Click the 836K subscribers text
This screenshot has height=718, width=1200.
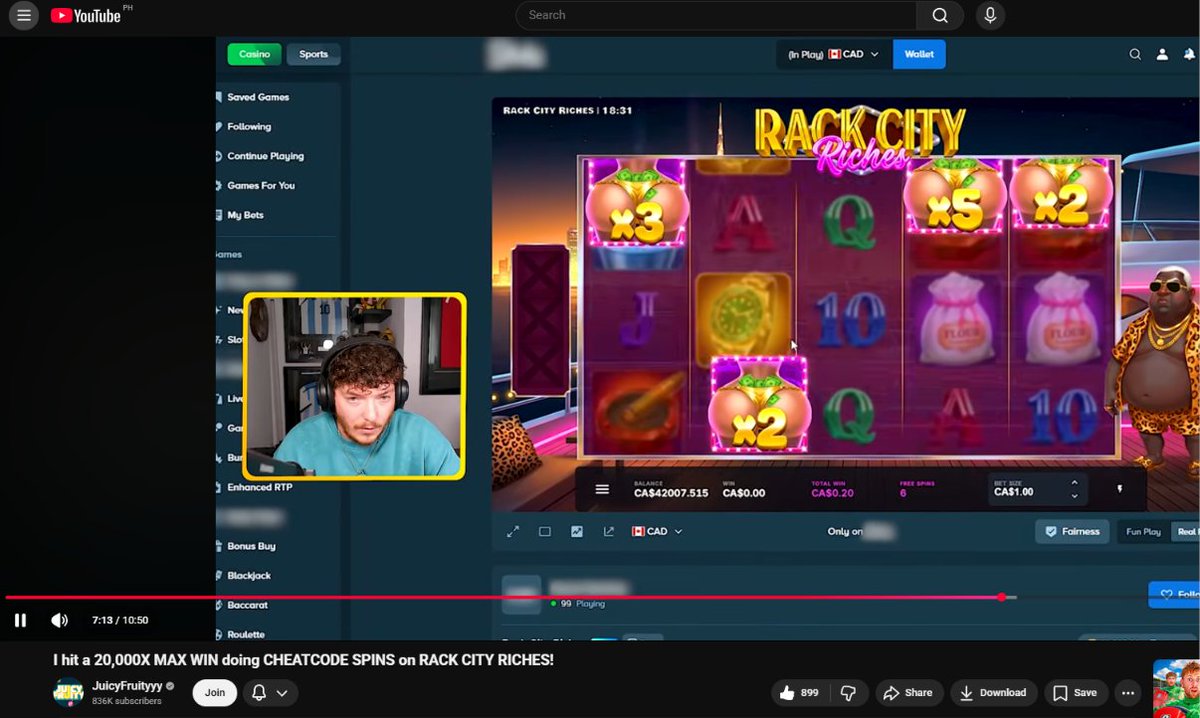click(x=127, y=701)
